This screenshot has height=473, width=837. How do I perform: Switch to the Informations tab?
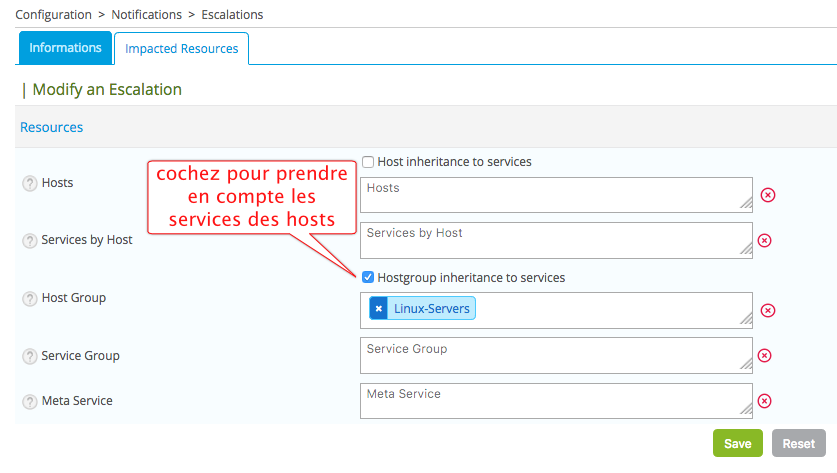click(x=65, y=48)
